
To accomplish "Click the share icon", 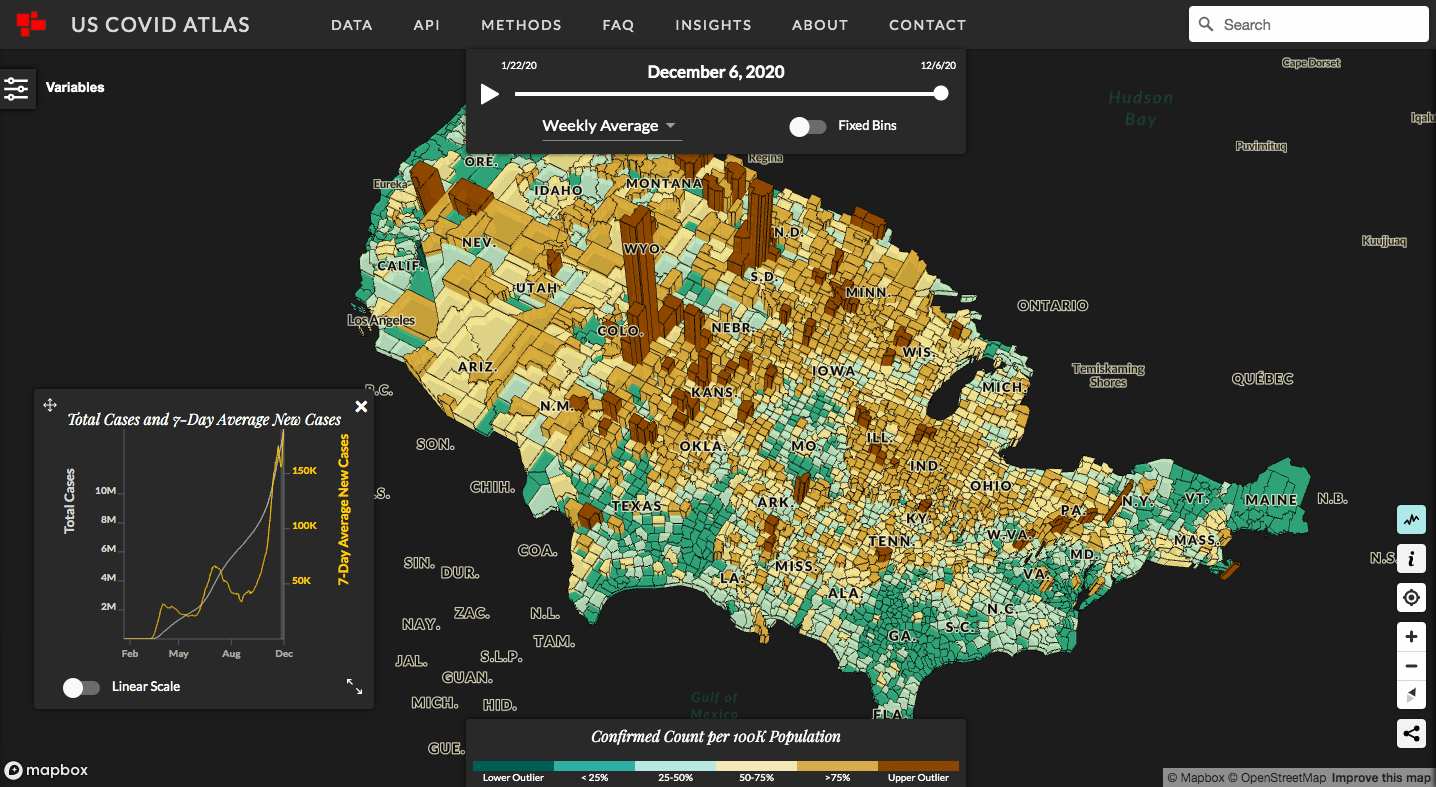I will [x=1411, y=734].
